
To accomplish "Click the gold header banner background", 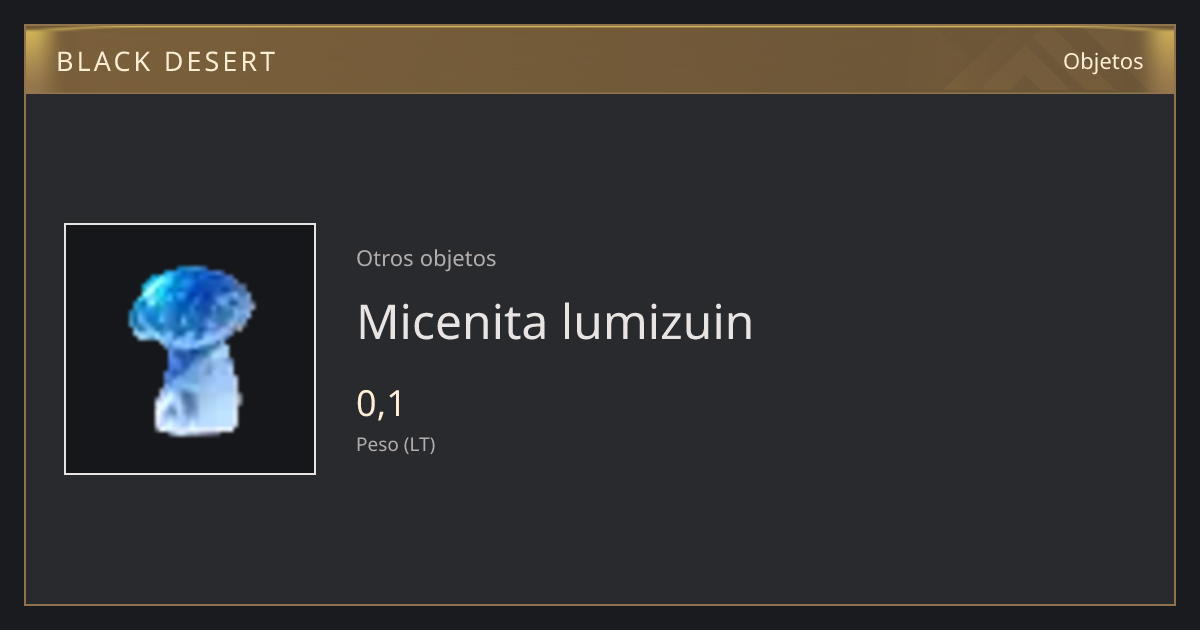I will (x=600, y=61).
